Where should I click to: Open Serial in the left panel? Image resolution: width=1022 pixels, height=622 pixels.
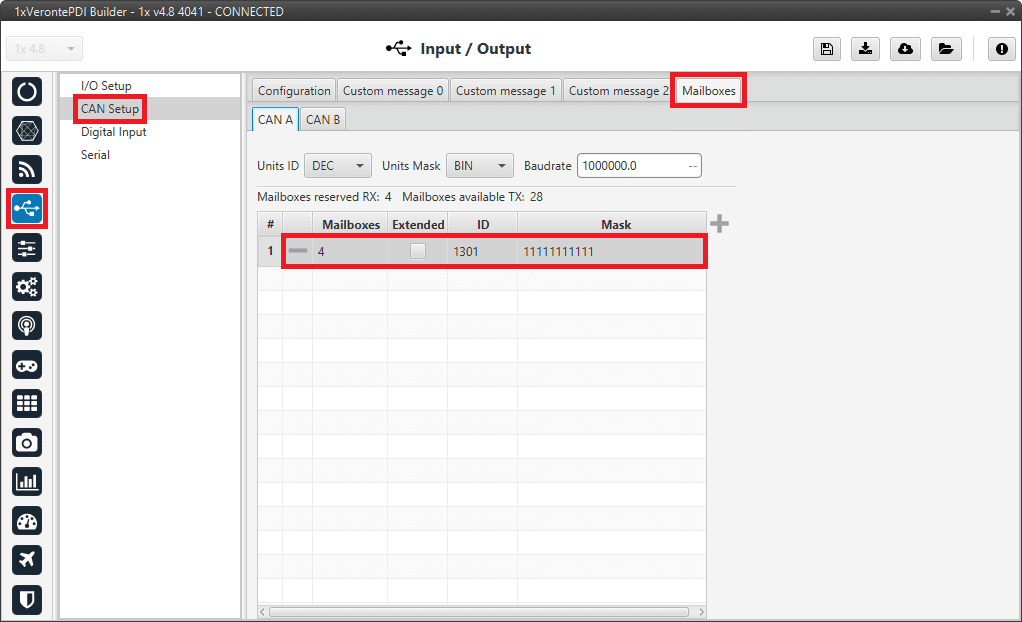[x=95, y=155]
